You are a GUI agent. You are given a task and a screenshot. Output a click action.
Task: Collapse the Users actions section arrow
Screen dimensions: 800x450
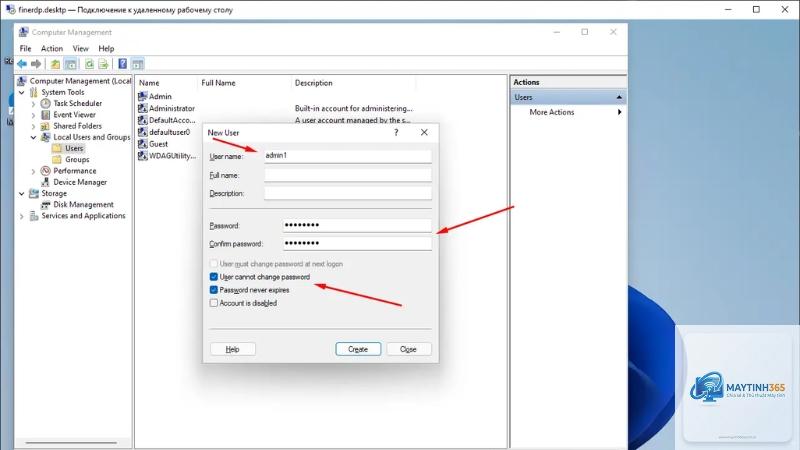[x=619, y=97]
